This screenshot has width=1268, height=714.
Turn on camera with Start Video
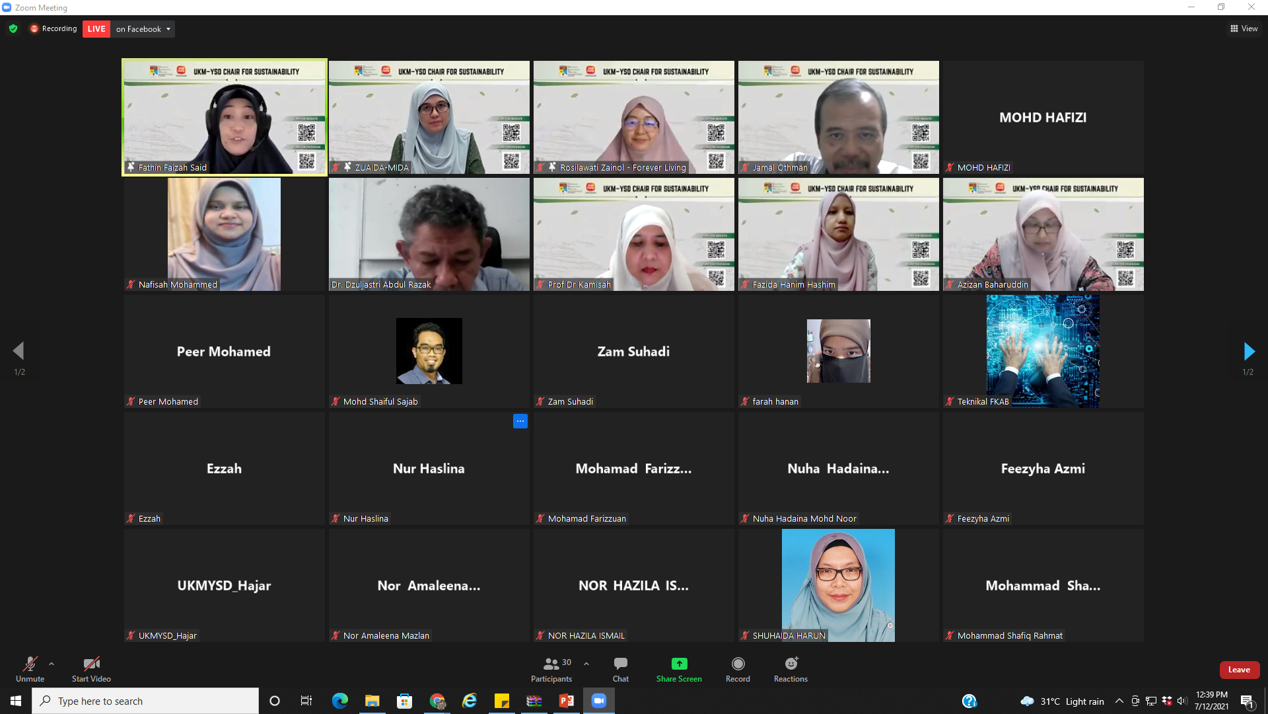coord(91,668)
